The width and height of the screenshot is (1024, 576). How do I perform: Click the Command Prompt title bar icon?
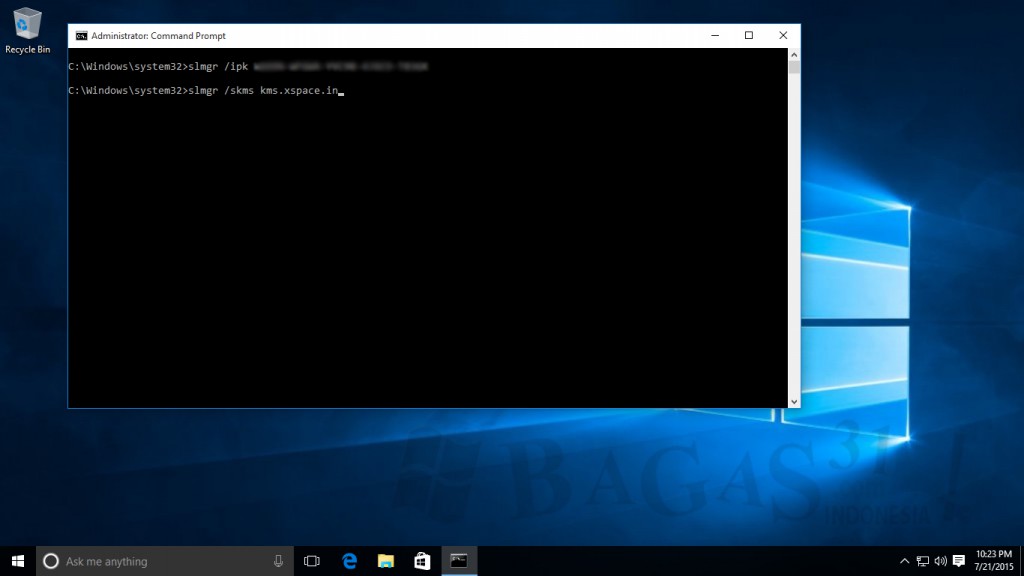click(x=81, y=36)
